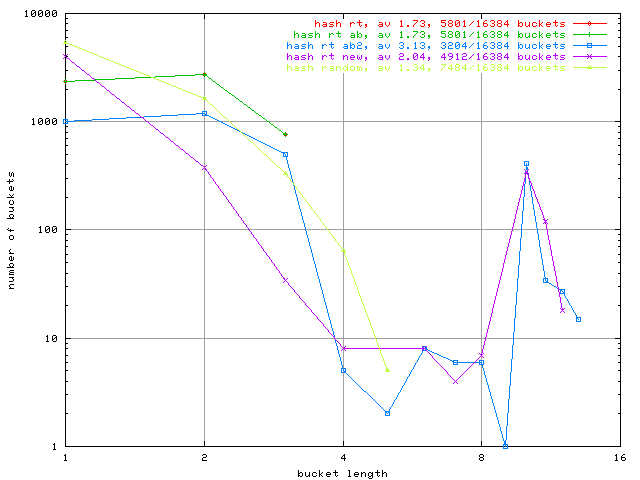Click blue square data point at value 1 bottom
This screenshot has width=640, height=480.
pyautogui.click(x=505, y=446)
